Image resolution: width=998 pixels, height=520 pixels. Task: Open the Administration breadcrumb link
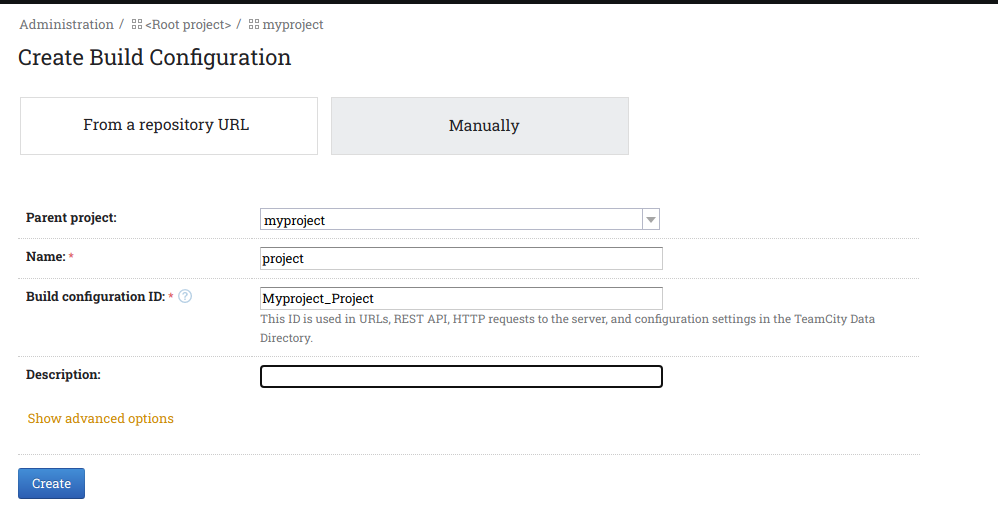point(66,24)
